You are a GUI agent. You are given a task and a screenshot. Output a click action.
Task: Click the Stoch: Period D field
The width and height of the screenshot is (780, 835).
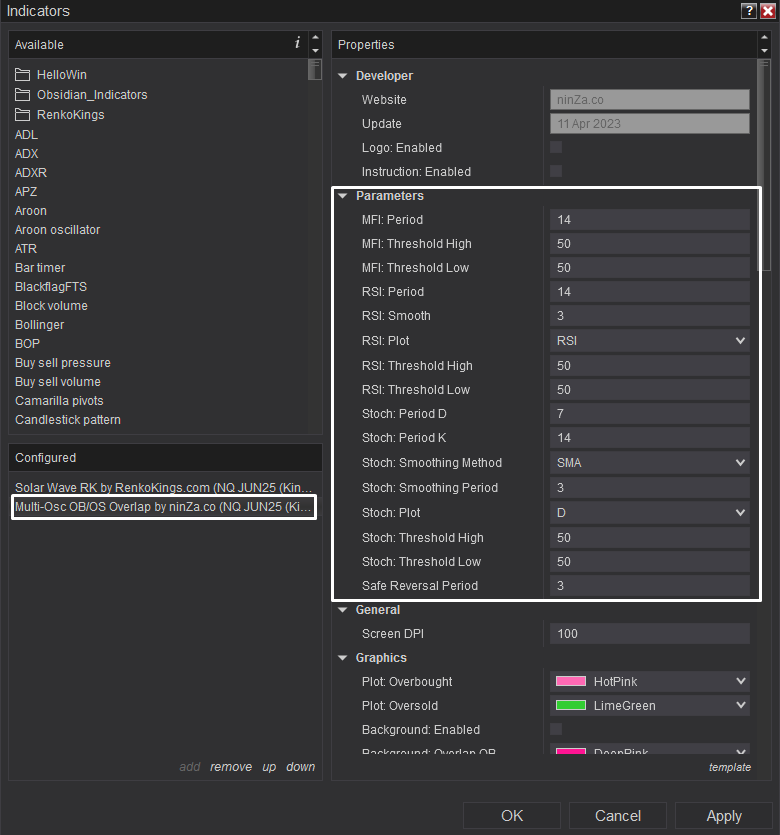[x=650, y=413]
